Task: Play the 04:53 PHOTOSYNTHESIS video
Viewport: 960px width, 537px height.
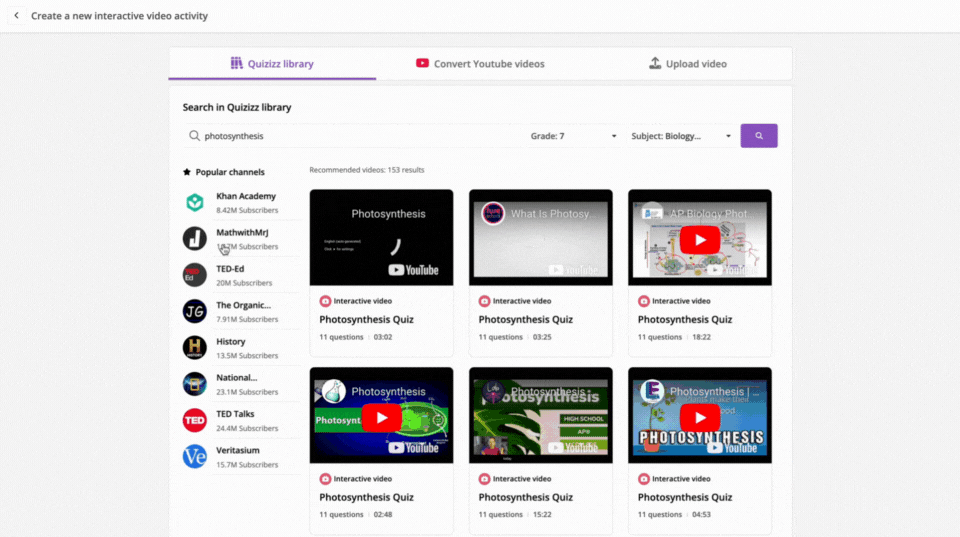Action: point(700,418)
